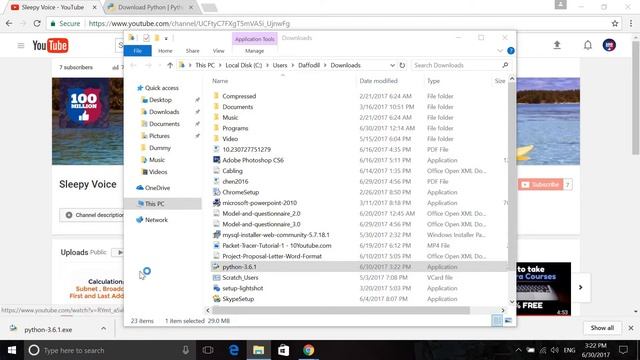The image size is (640, 360).
Task: Open the File tab in Explorer
Action: point(138,51)
